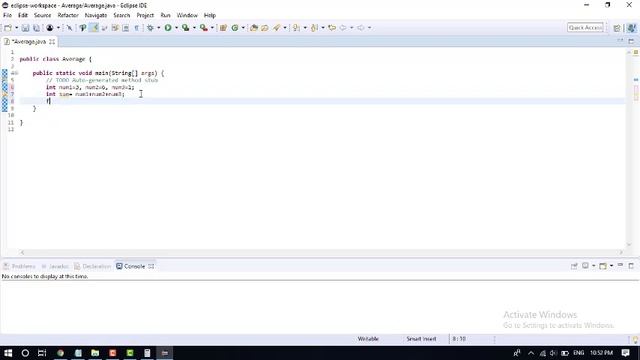Open the Open Console dropdown arrow
The width and height of the screenshot is (640, 360).
coord(611,266)
